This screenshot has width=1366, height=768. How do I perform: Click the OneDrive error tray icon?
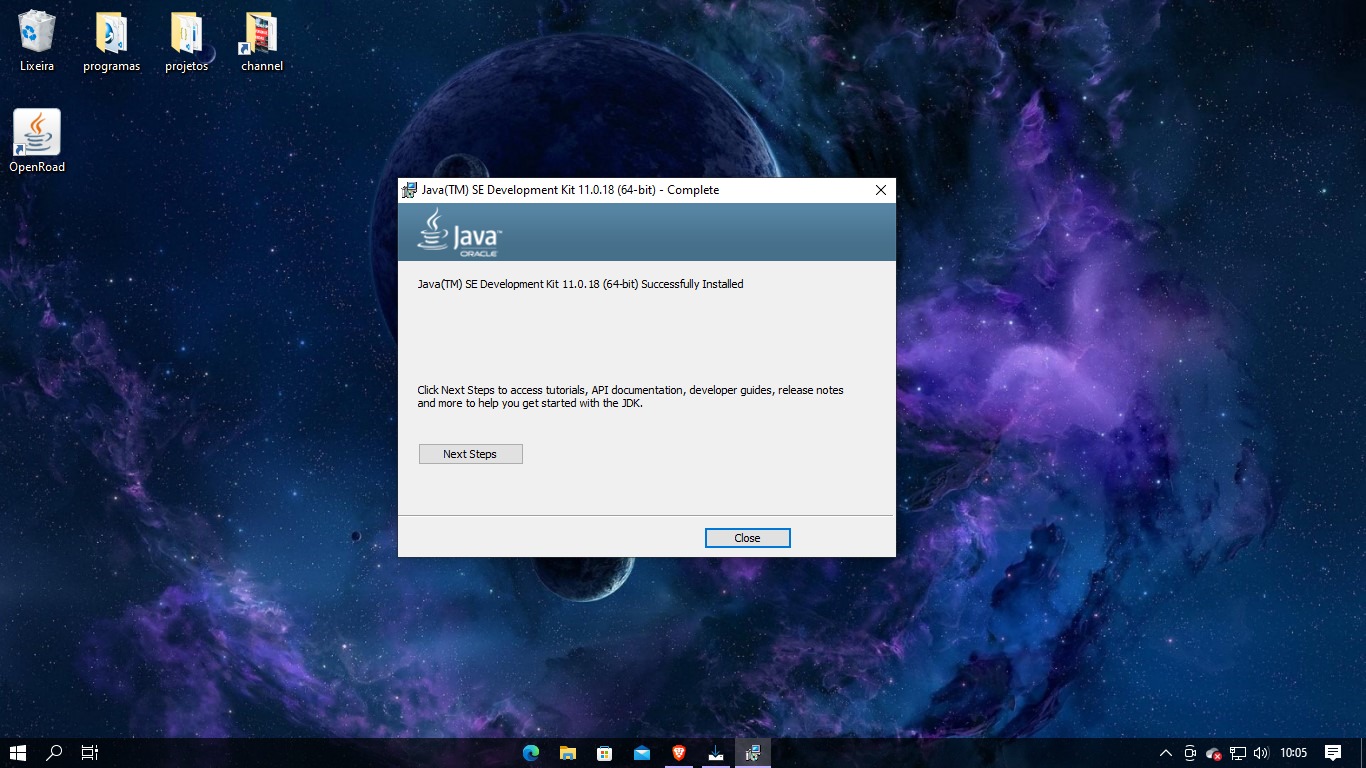[x=1214, y=753]
